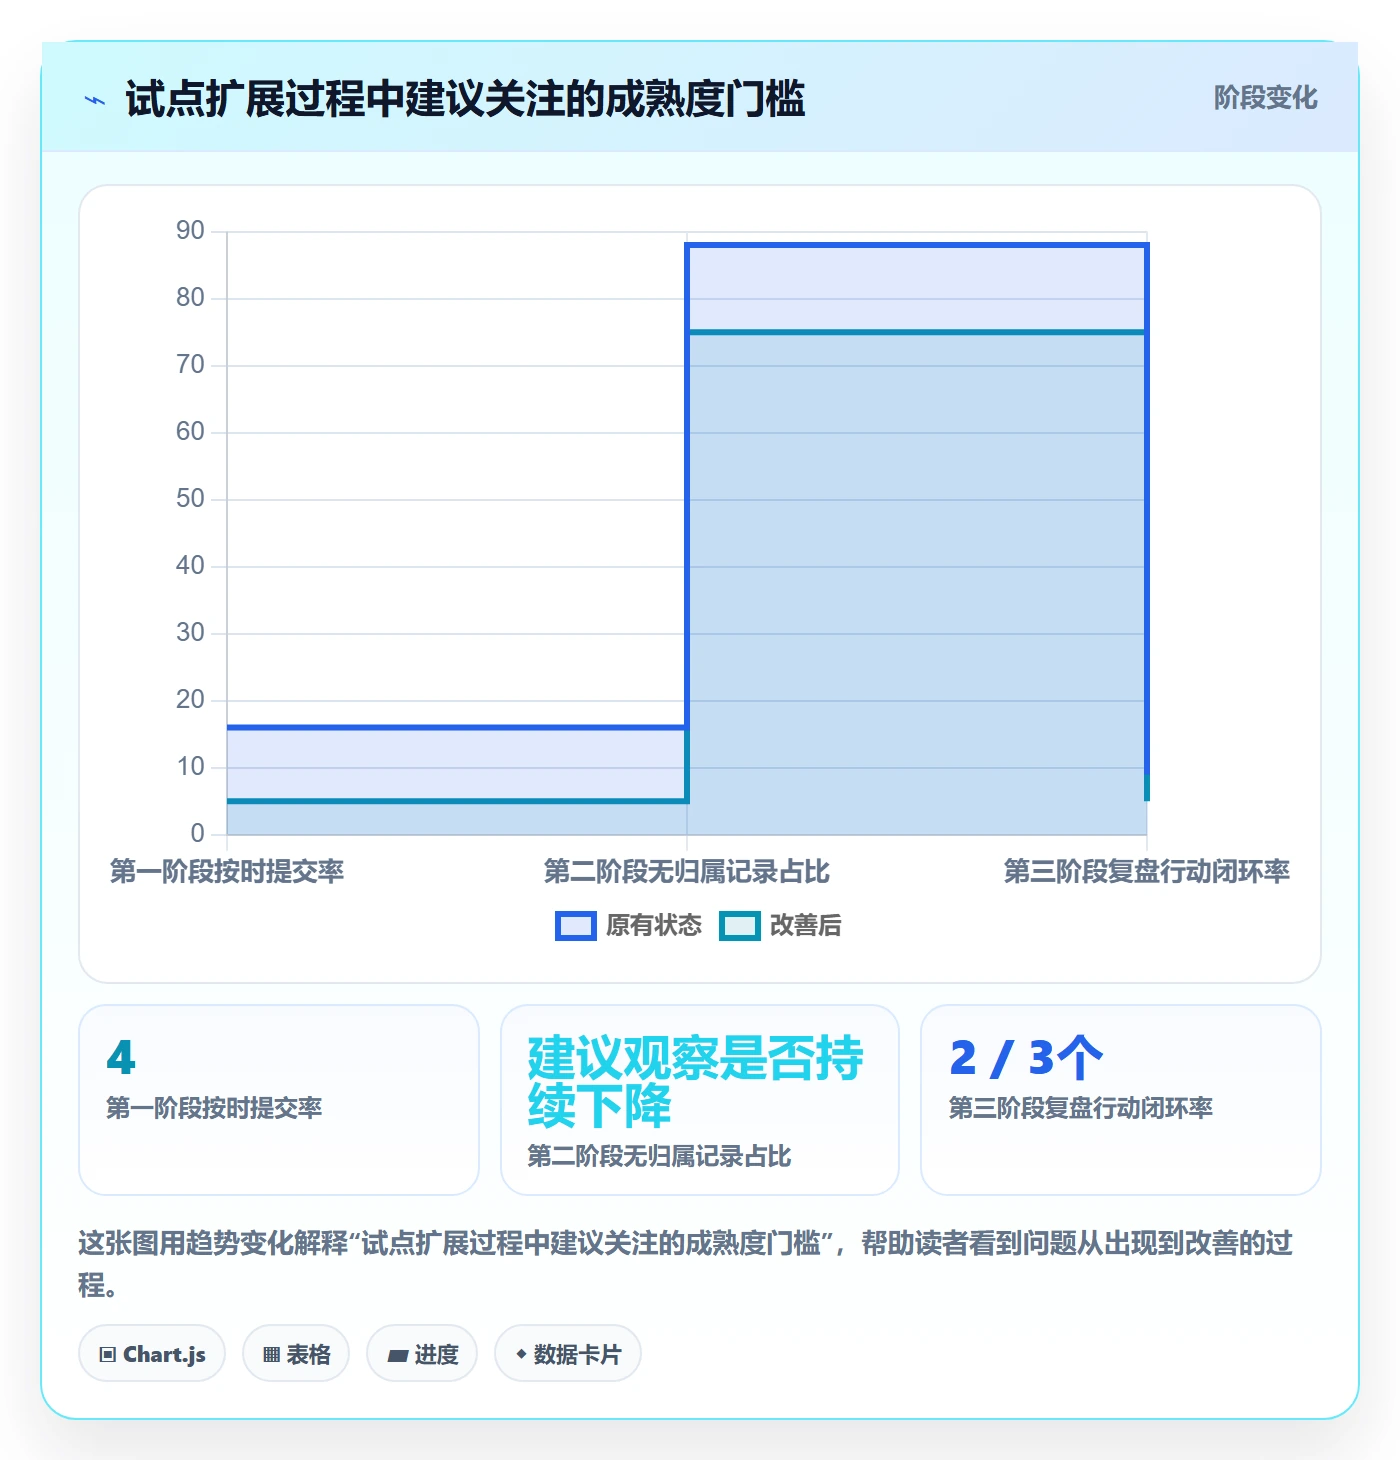Click the diamond icon in the 数据卡片 chip
This screenshot has height=1460, width=1400.
click(521, 1354)
